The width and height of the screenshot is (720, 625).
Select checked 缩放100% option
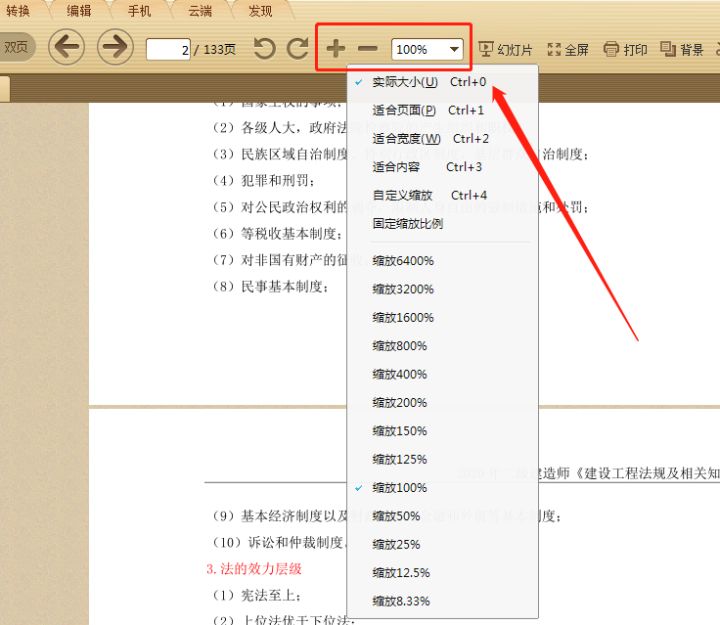(x=399, y=488)
